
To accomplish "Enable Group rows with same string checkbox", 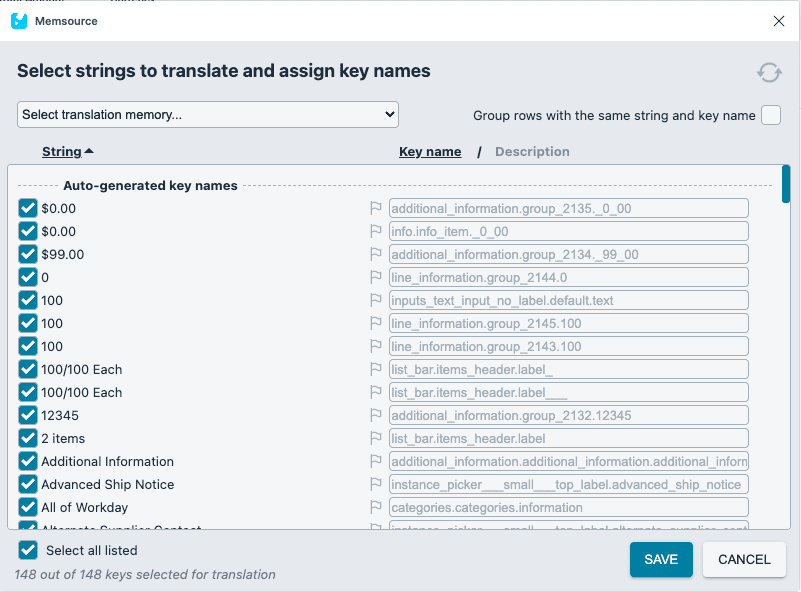I will point(770,115).
